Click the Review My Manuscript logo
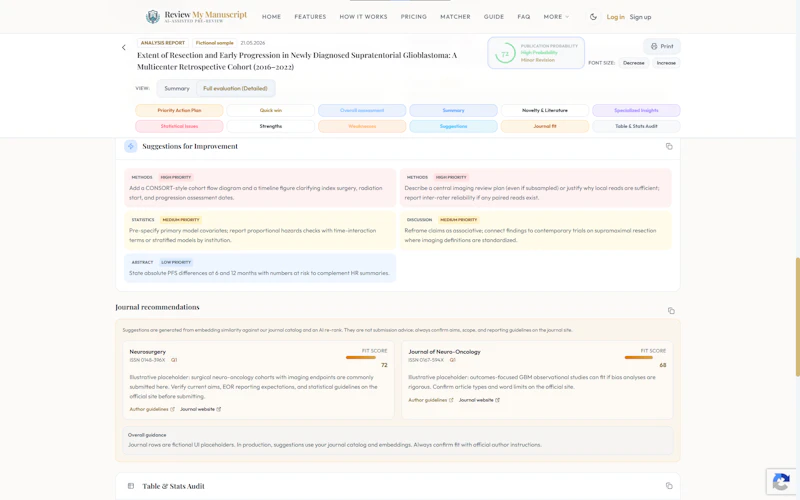Screen dimensions: 800x500 (x=196, y=16)
